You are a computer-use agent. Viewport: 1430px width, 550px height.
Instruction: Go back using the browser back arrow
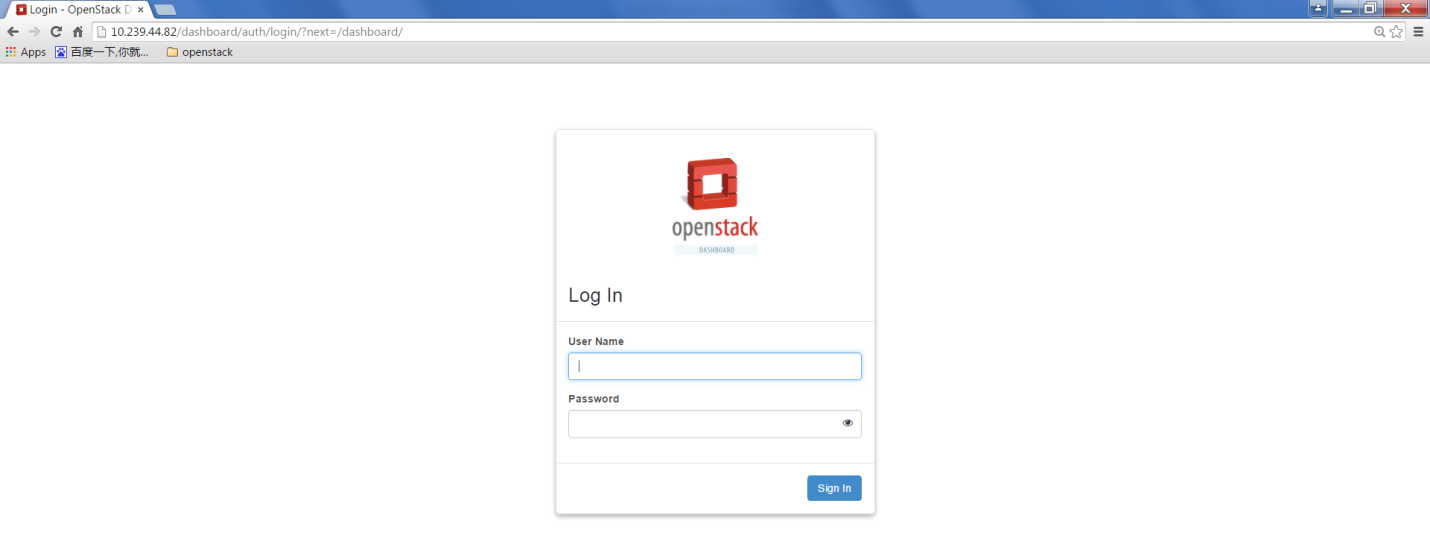(x=13, y=32)
